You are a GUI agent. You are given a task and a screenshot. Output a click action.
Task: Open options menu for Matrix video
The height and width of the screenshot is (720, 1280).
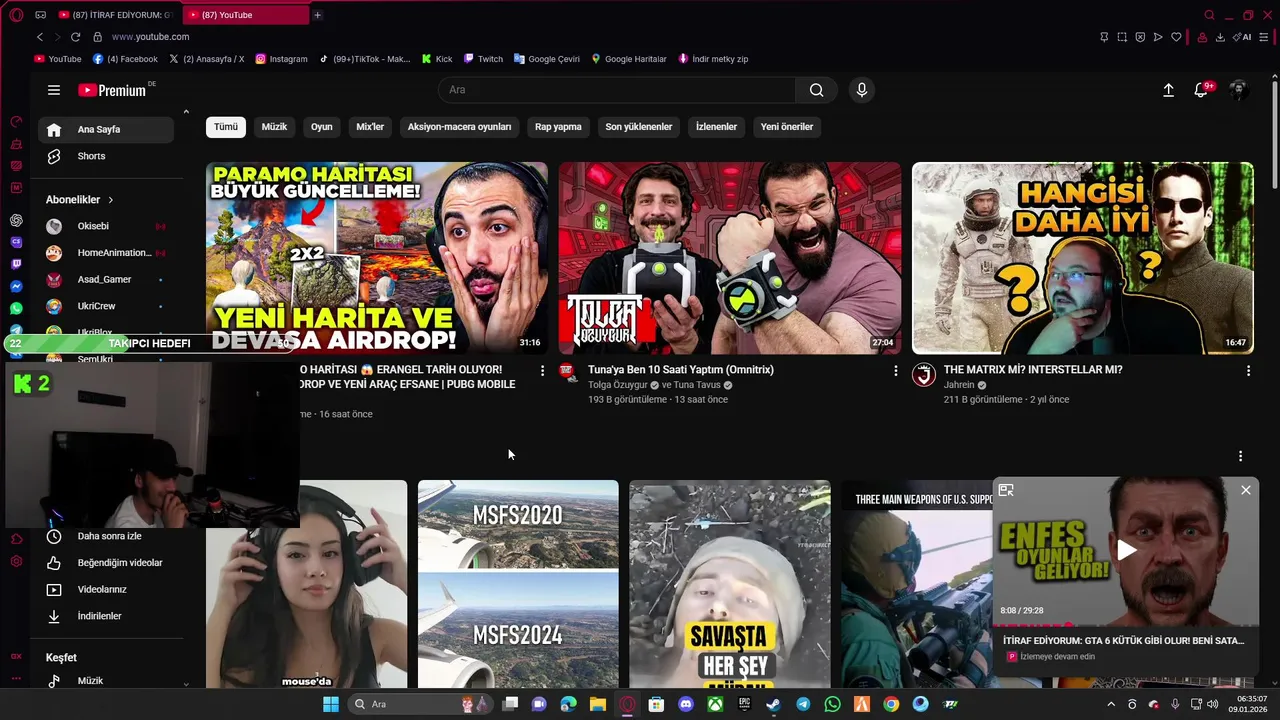pyautogui.click(x=1248, y=371)
